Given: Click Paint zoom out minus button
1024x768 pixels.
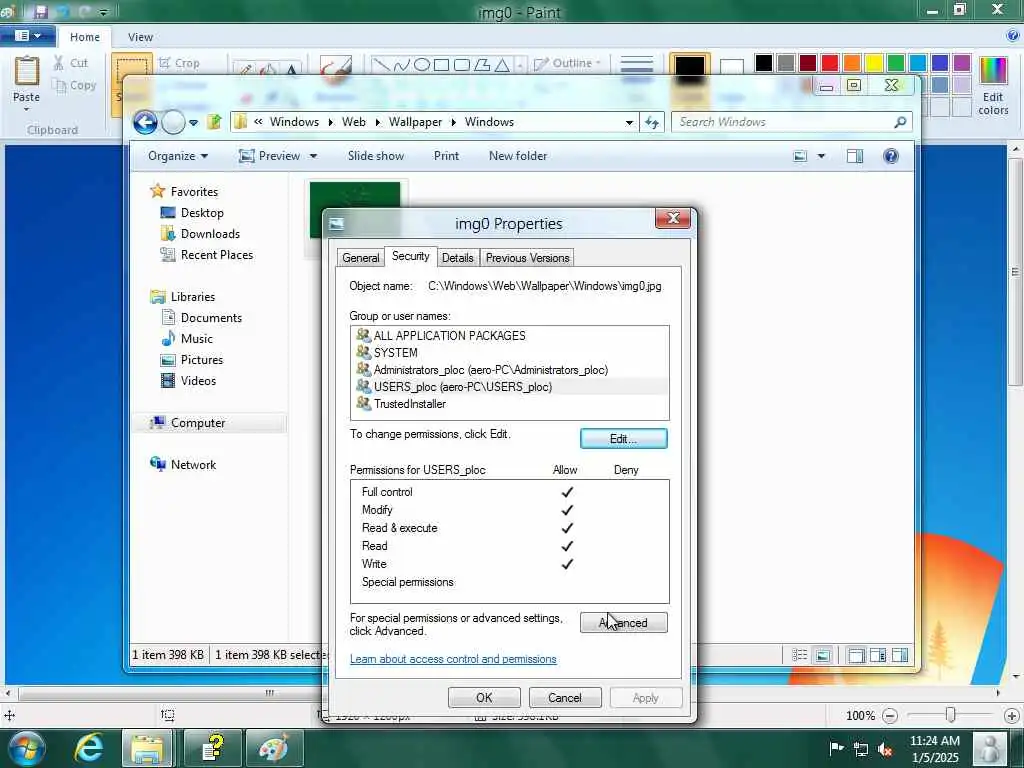Looking at the screenshot, I should [x=889, y=716].
